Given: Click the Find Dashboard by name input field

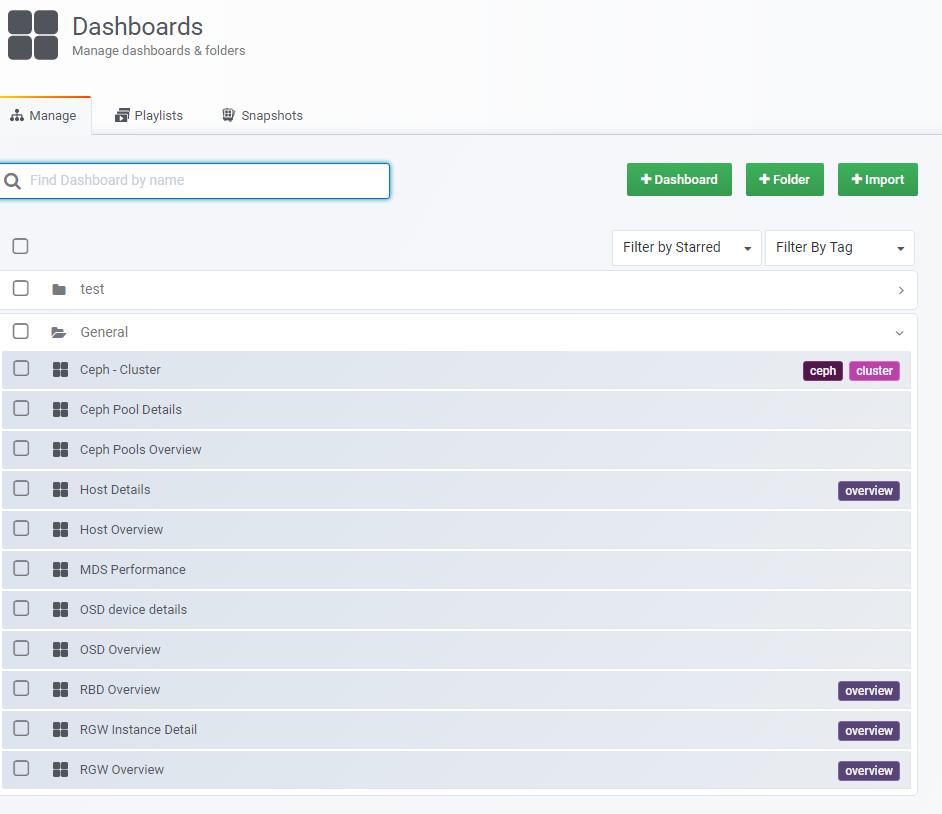Looking at the screenshot, I should [200, 181].
